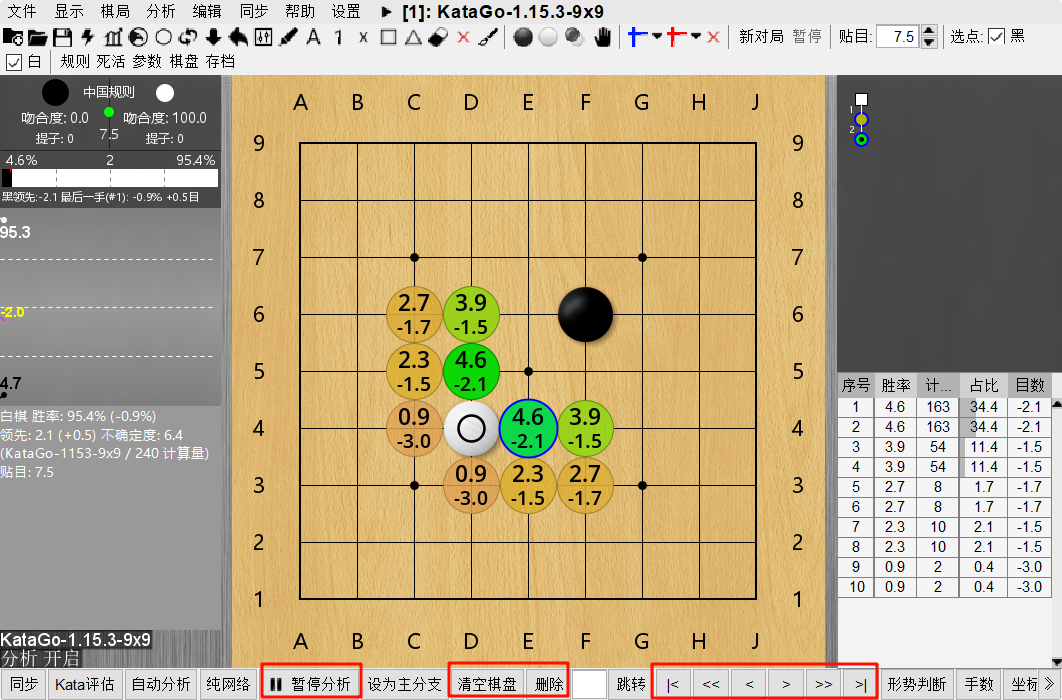Click the komi value input field
The width and height of the screenshot is (1062, 700).
899,36
